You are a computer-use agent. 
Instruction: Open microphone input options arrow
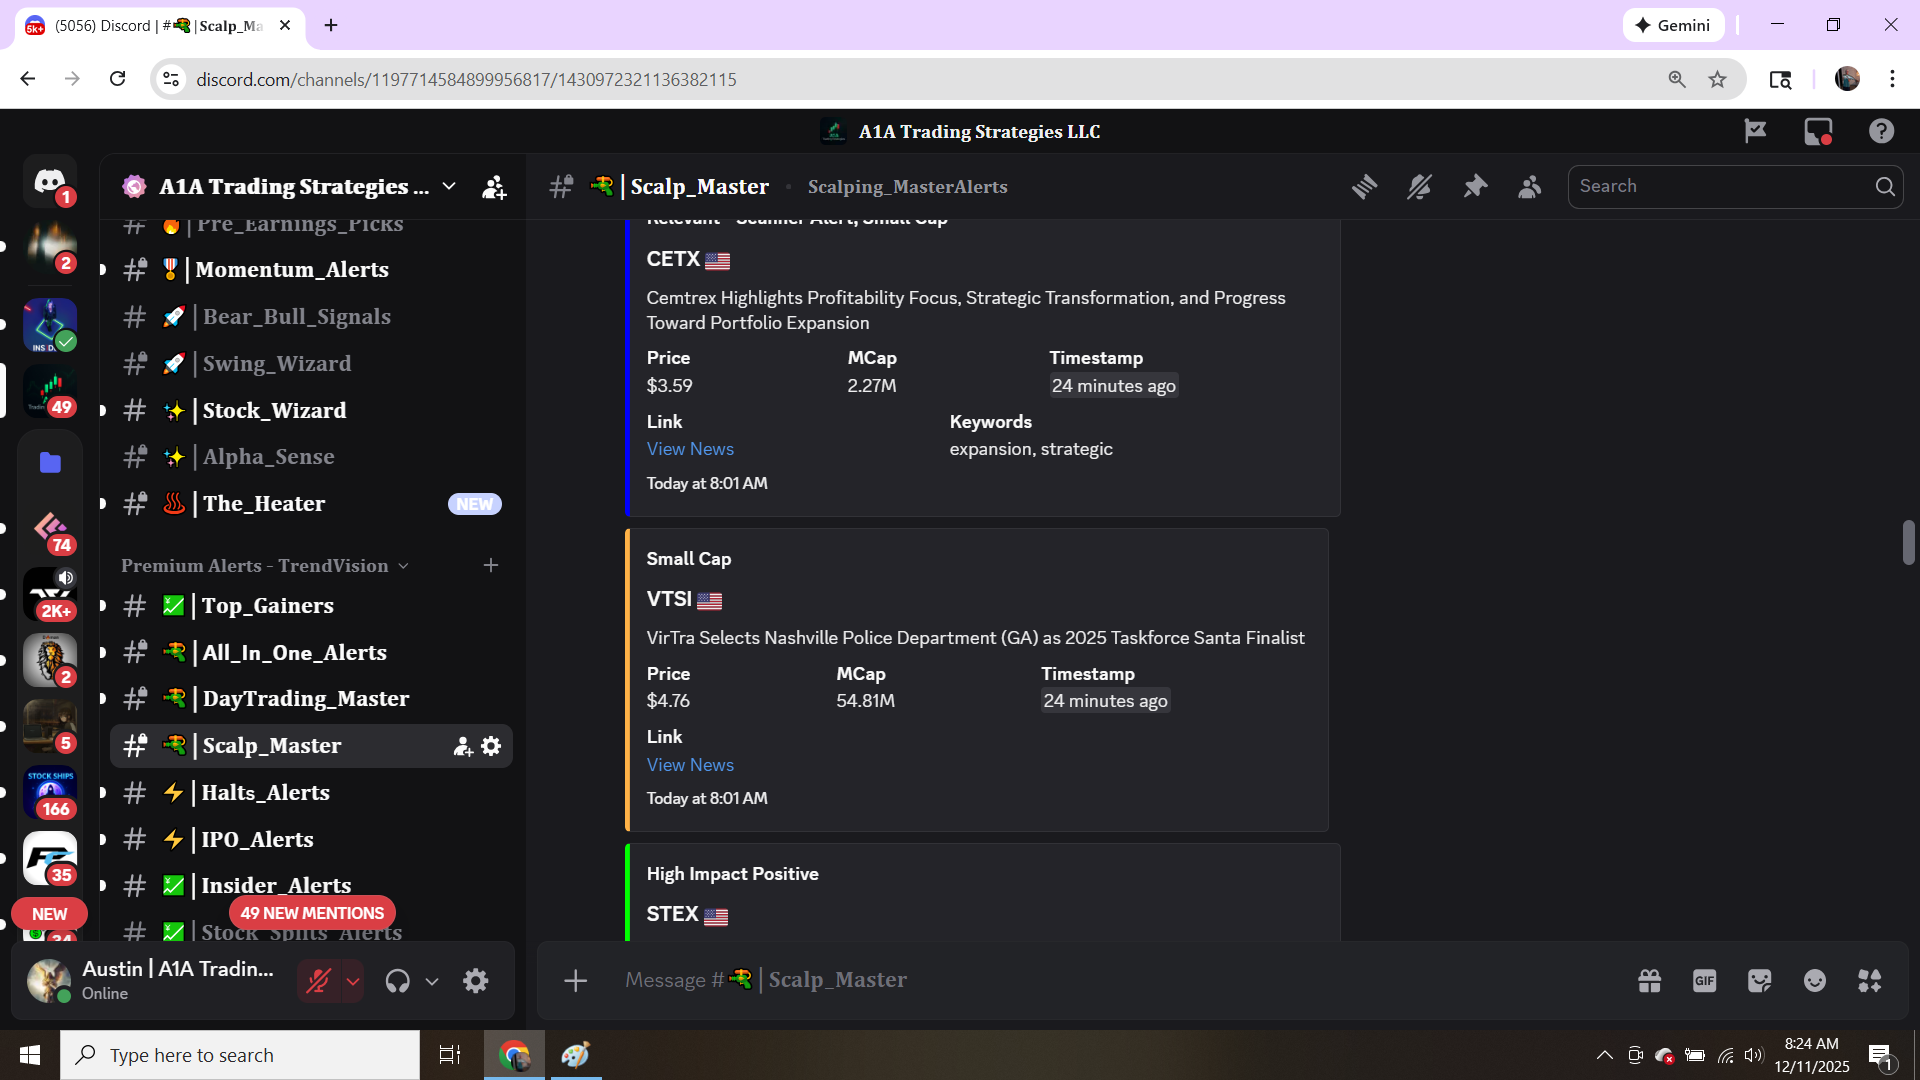(x=353, y=981)
